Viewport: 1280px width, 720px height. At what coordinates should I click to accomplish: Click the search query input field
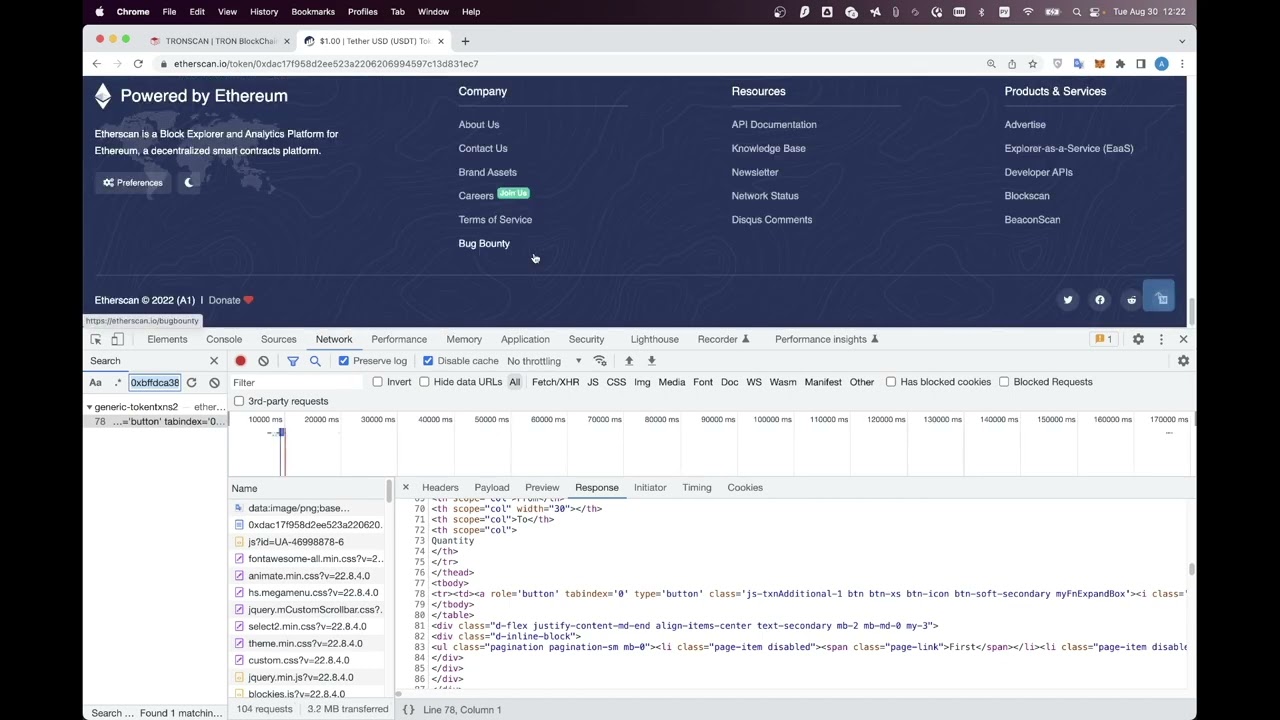point(155,382)
